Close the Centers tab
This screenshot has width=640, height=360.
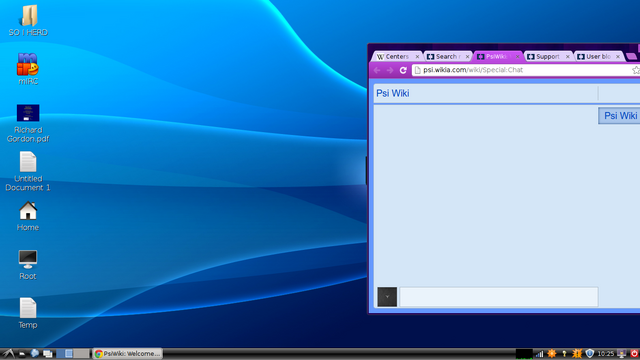click(x=417, y=57)
